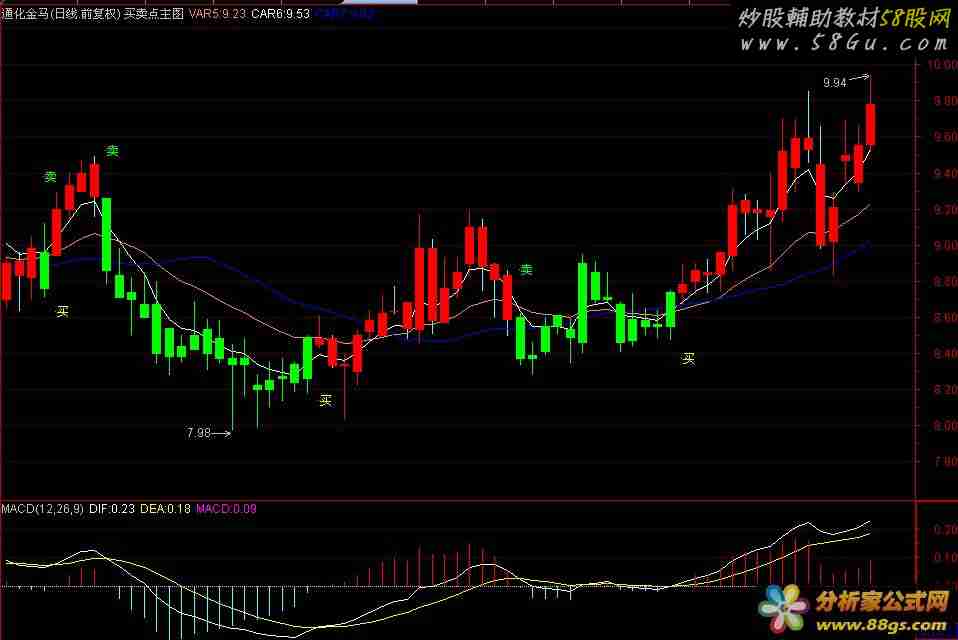
Task: Click the VAR5:9.23 indicator value
Action: 218,13
